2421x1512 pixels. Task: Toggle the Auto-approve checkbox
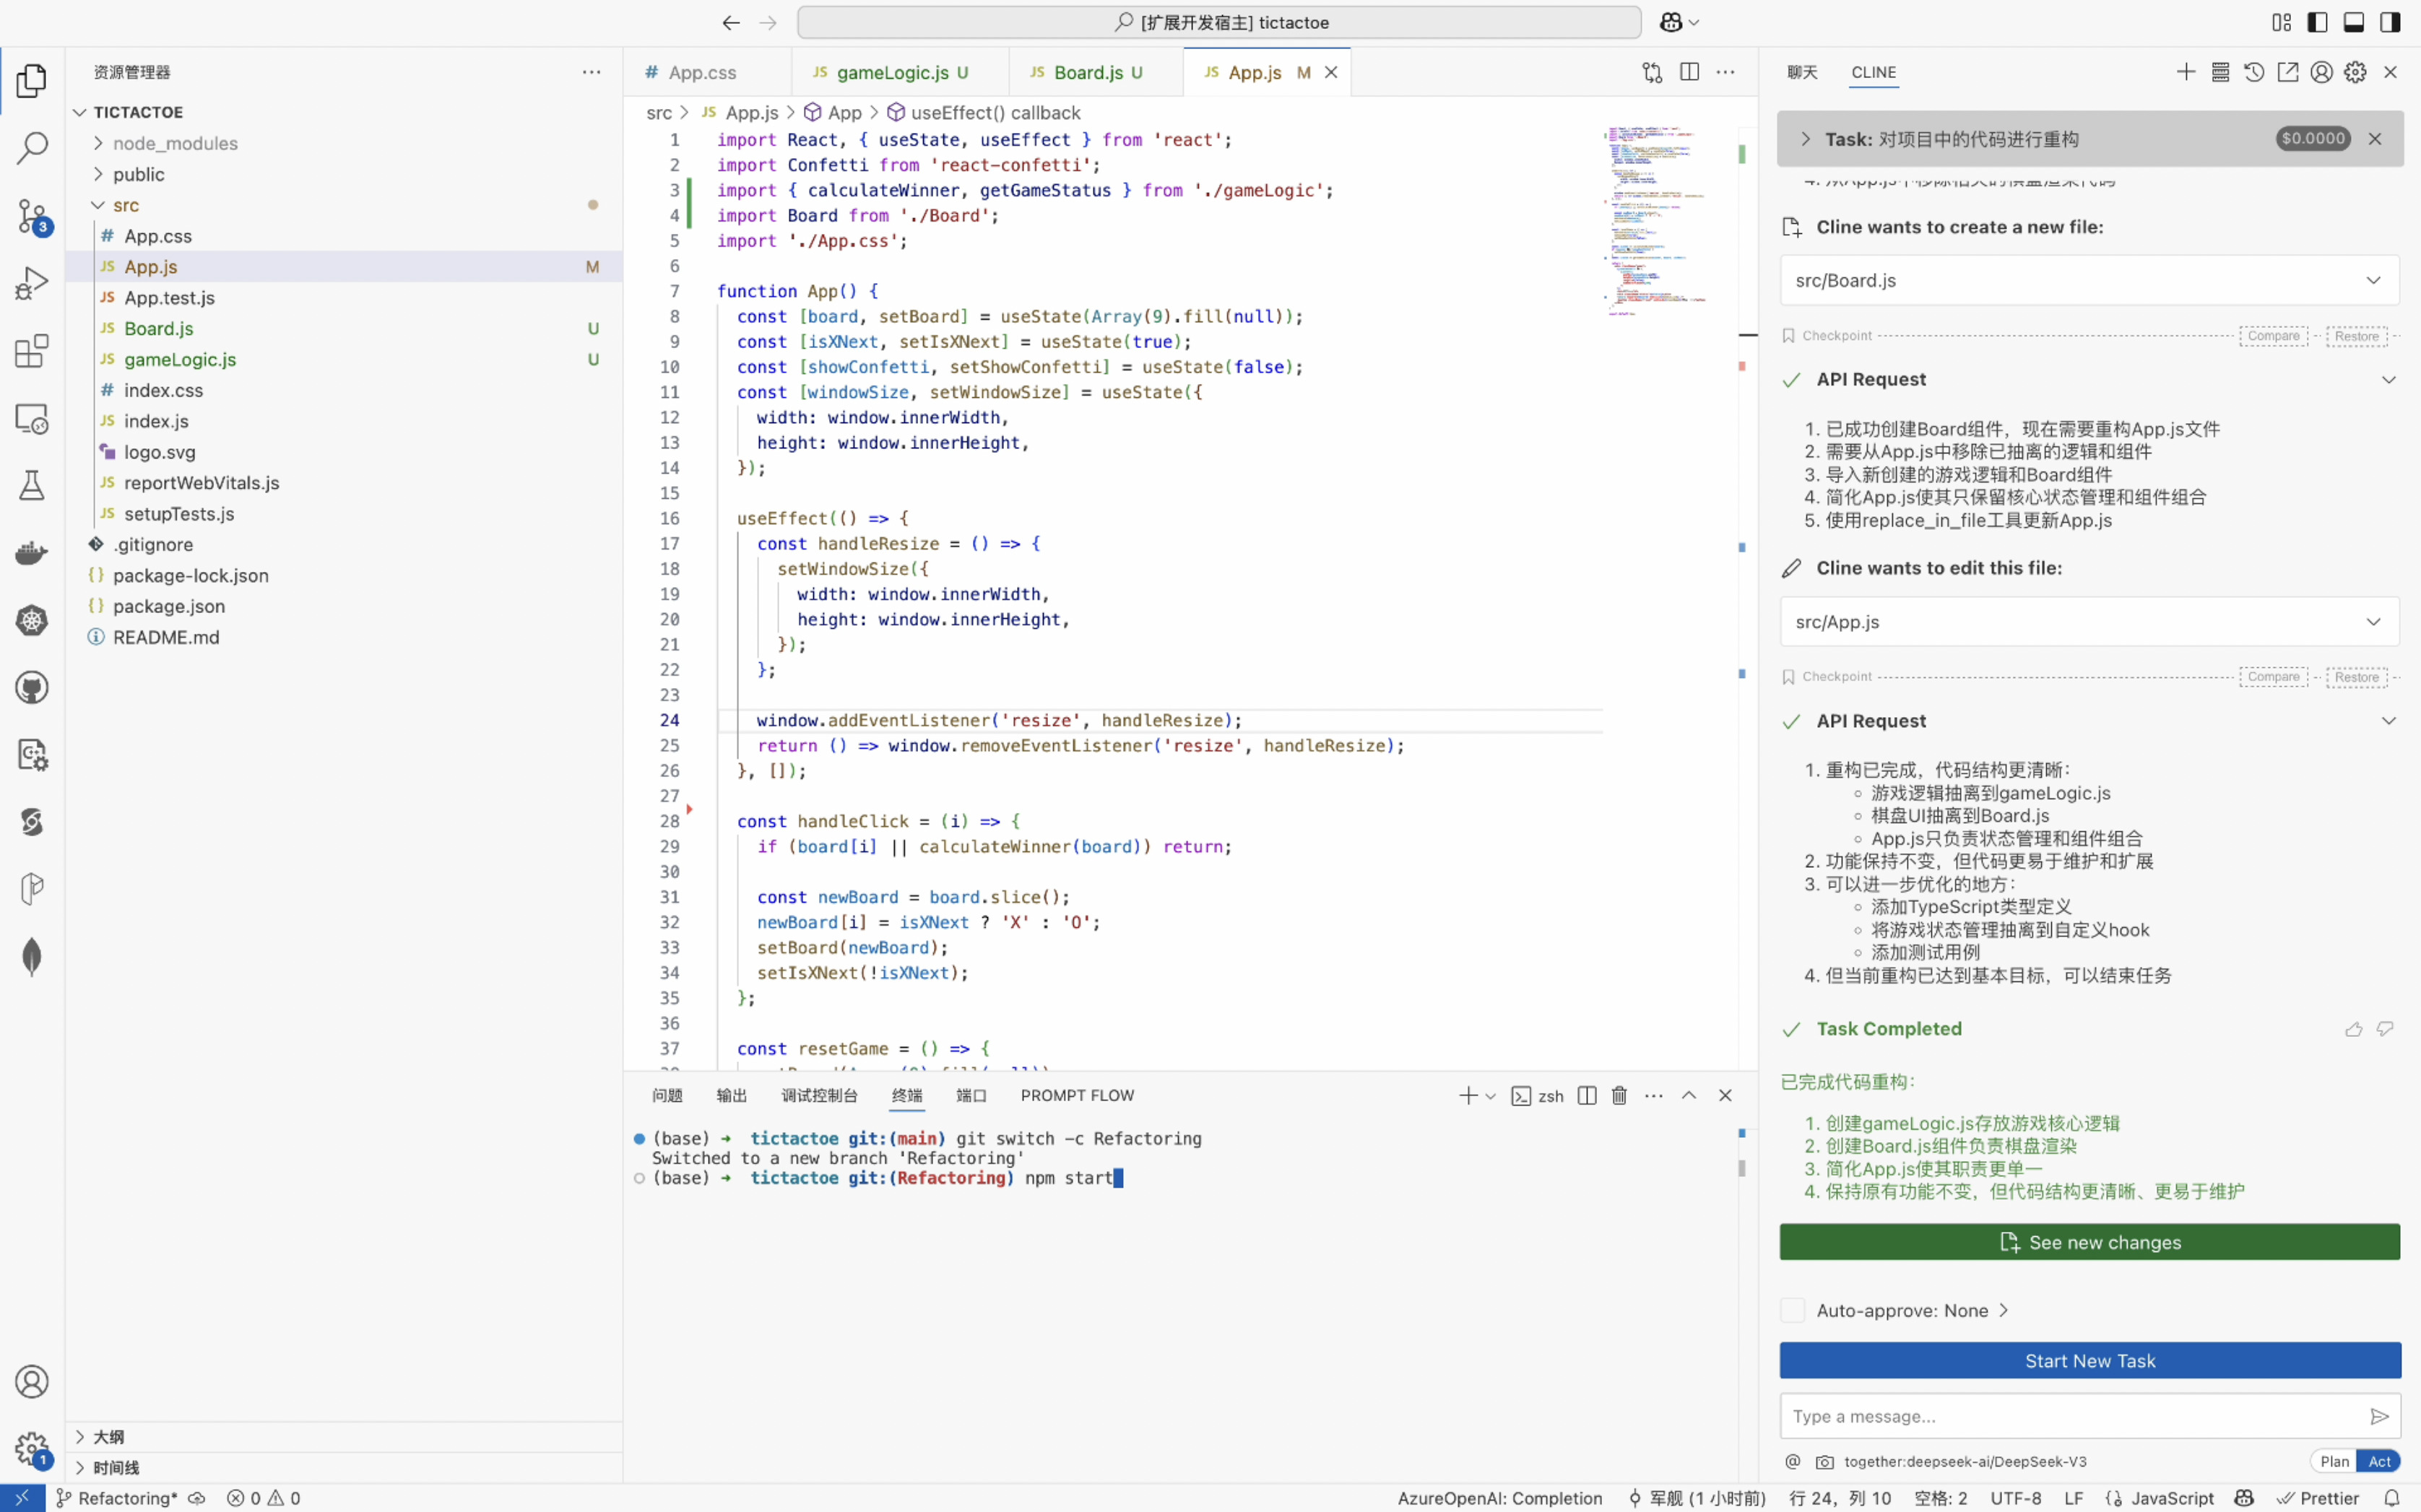click(1793, 1310)
